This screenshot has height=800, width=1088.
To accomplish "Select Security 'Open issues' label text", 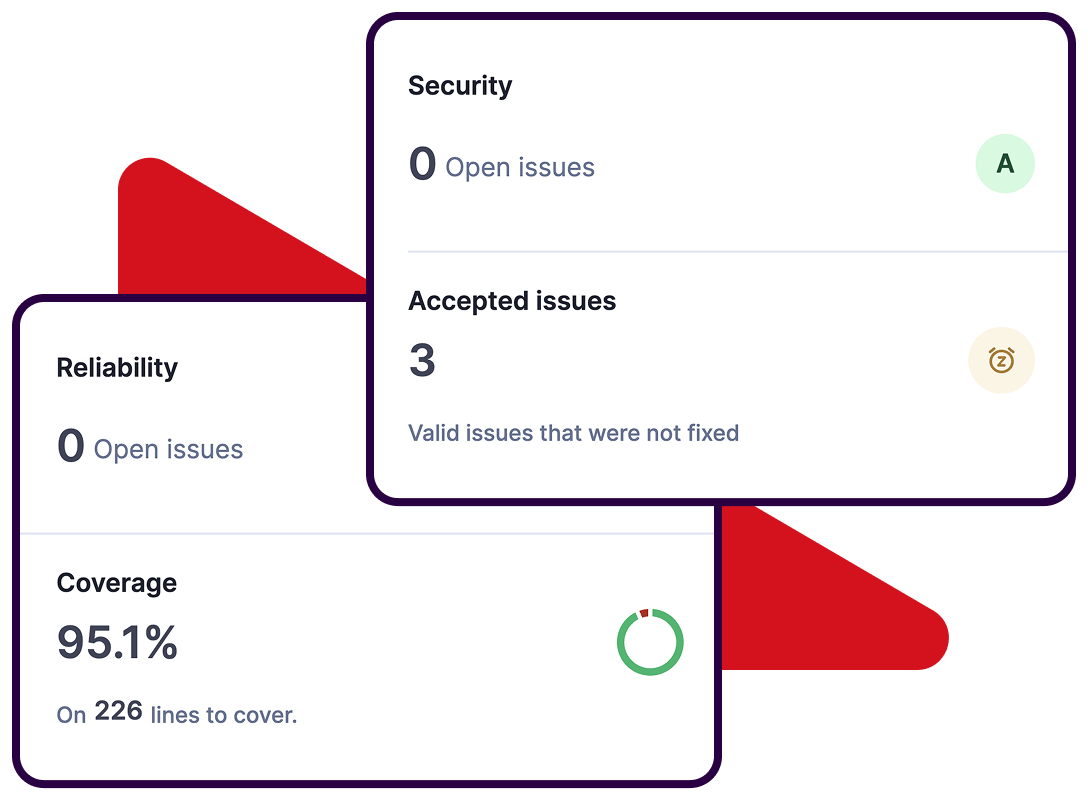I will [520, 168].
